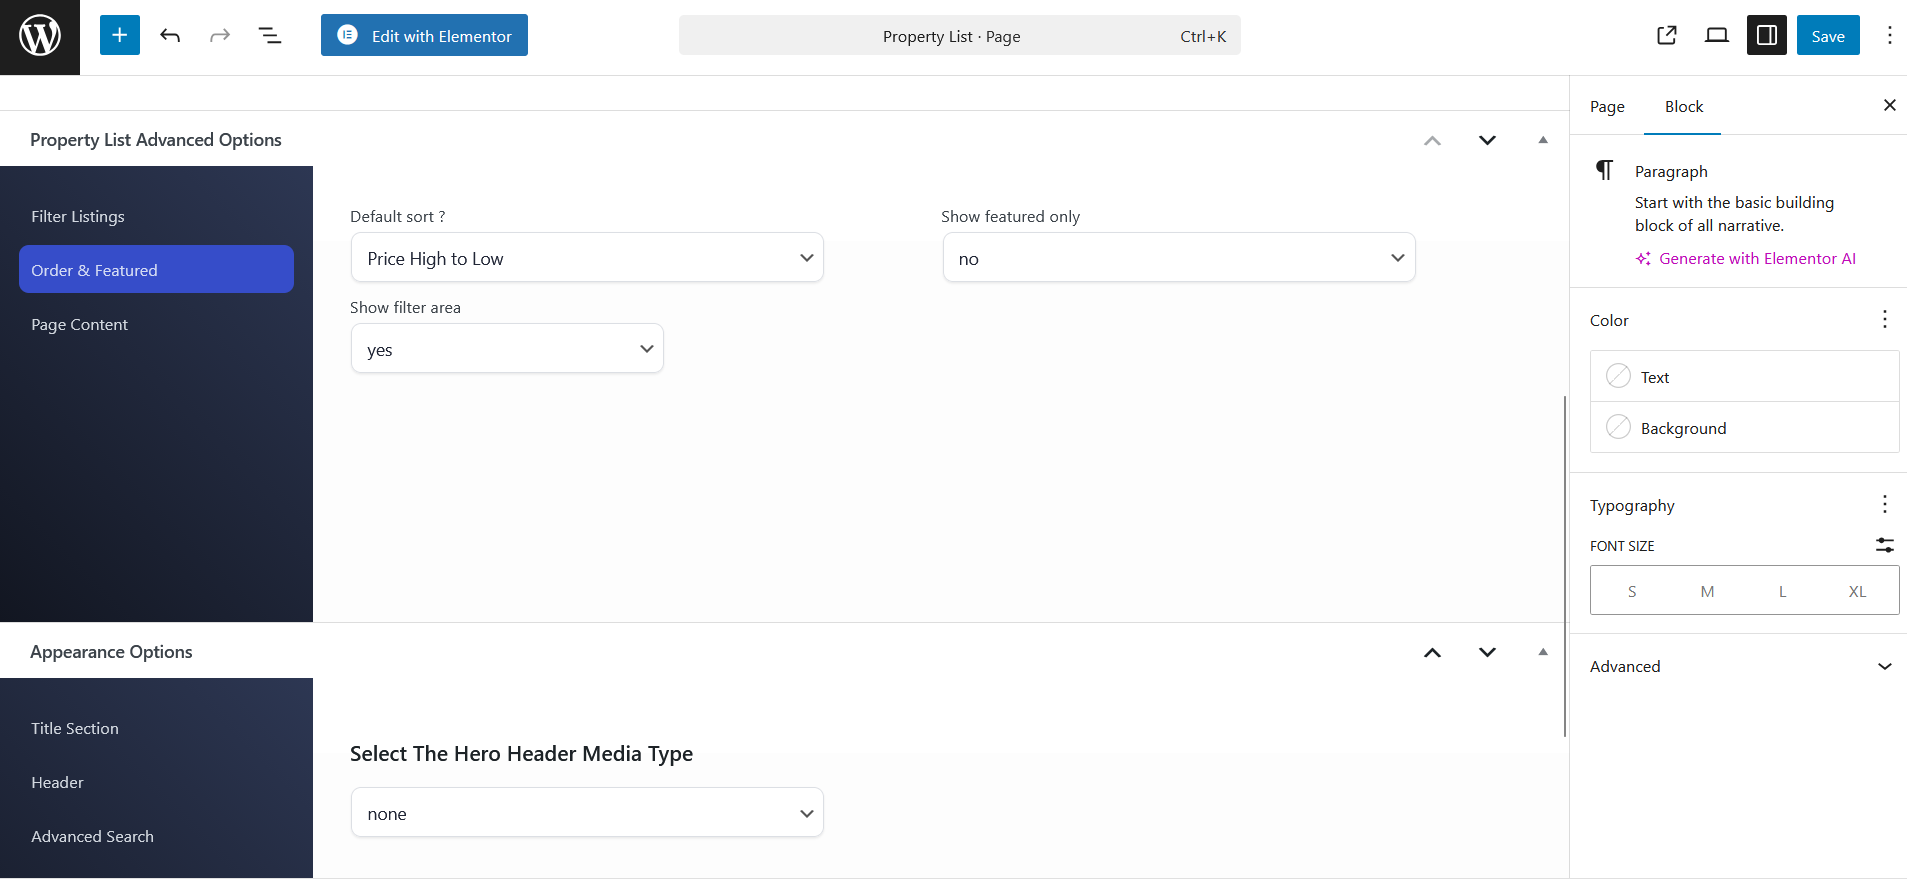
Task: Click the Edit with Elementor button
Action: (424, 36)
